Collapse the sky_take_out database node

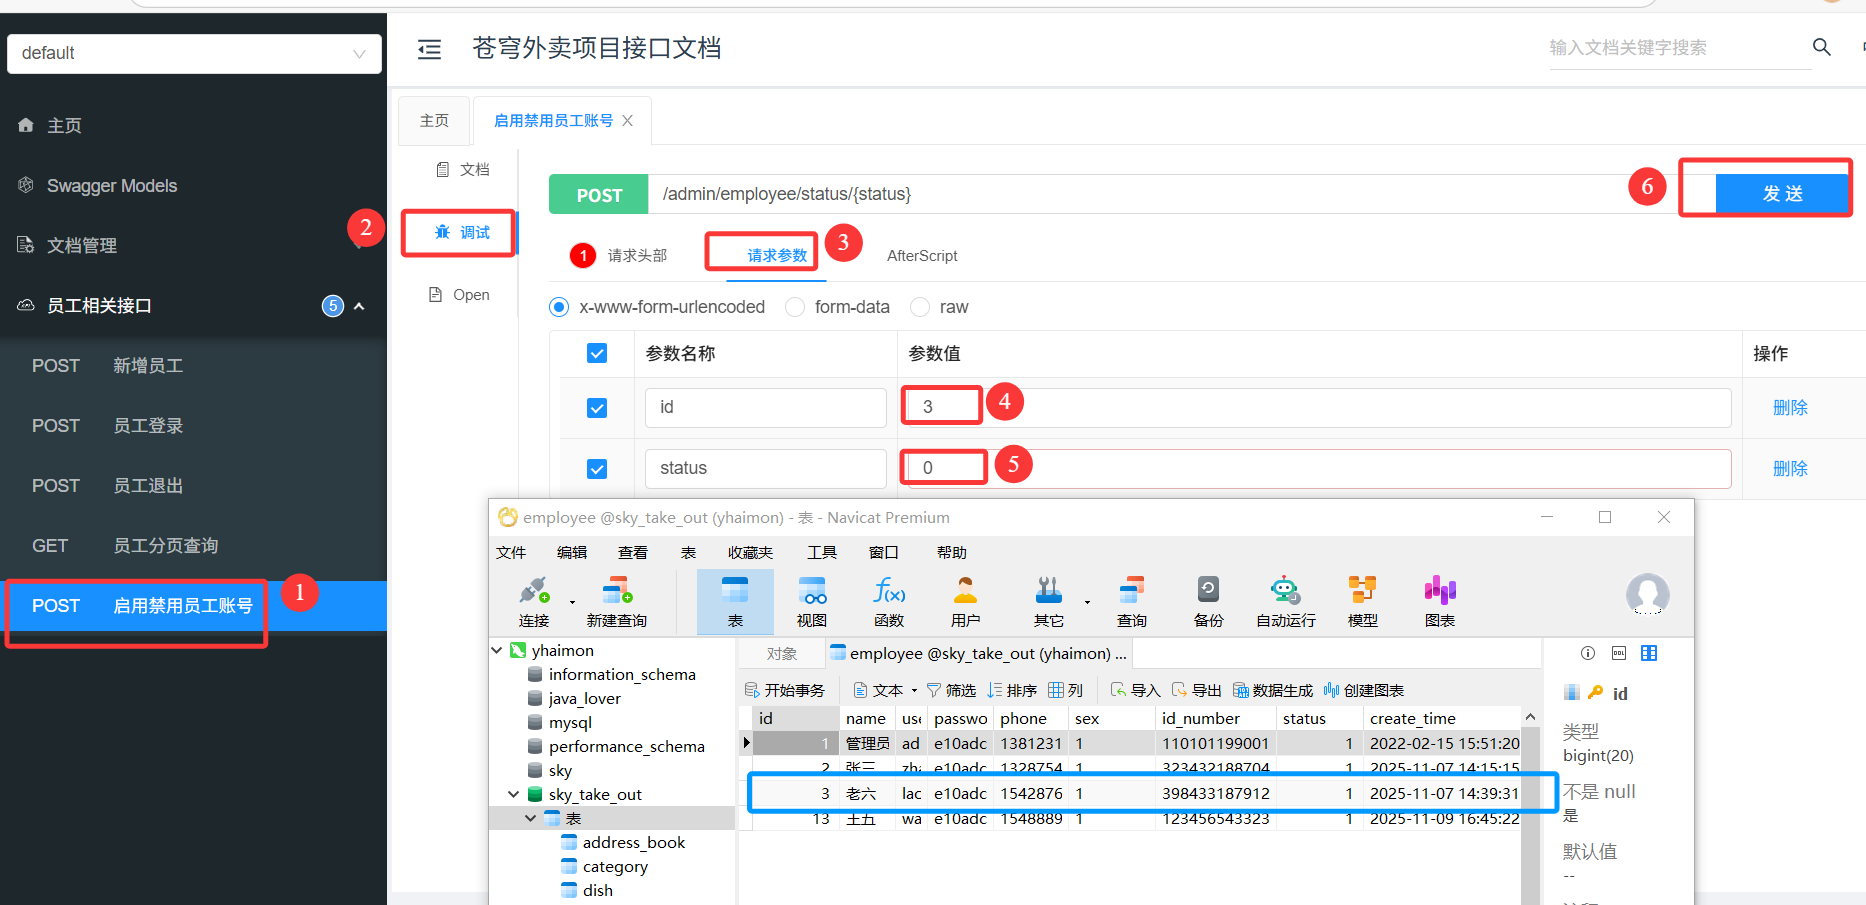514,794
